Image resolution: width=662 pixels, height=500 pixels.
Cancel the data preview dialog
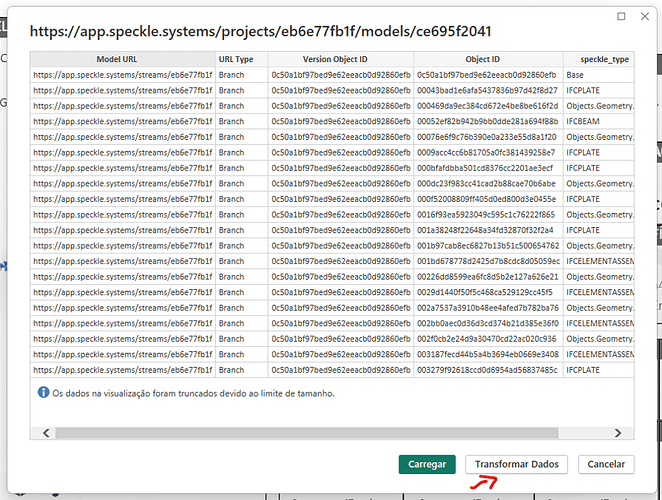point(606,464)
